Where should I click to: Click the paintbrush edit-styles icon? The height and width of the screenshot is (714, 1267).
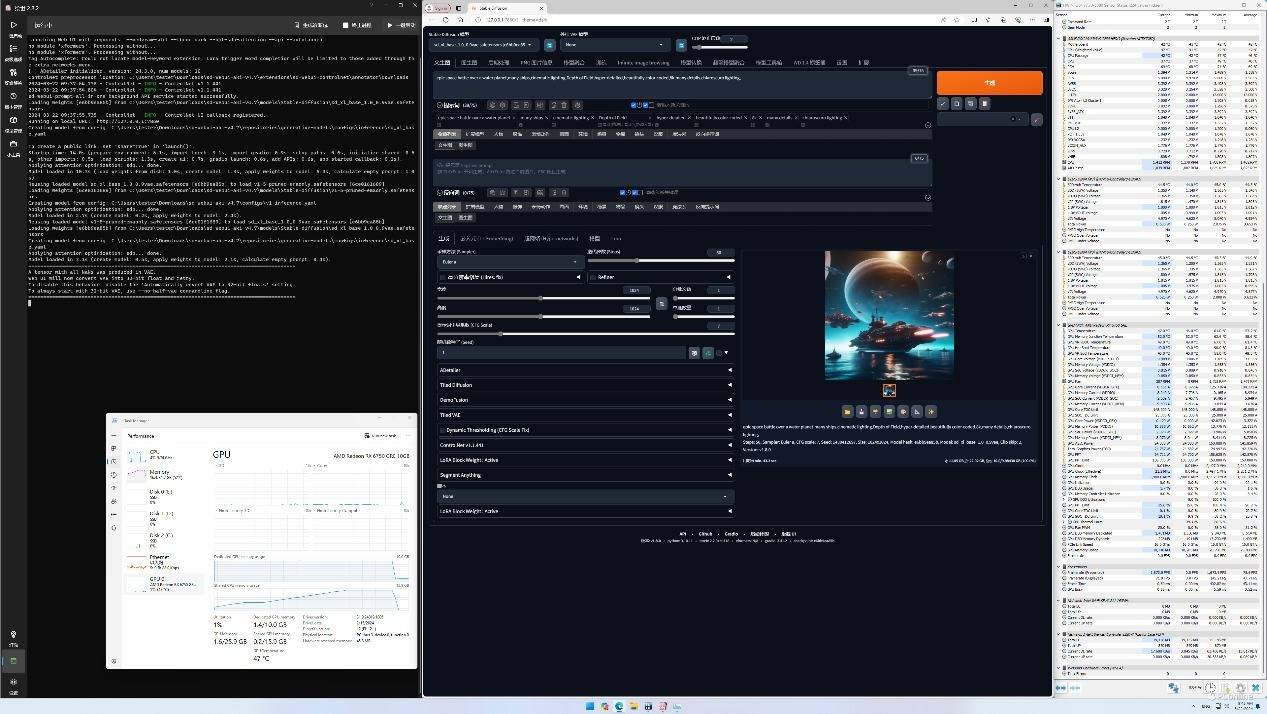(x=1036, y=119)
